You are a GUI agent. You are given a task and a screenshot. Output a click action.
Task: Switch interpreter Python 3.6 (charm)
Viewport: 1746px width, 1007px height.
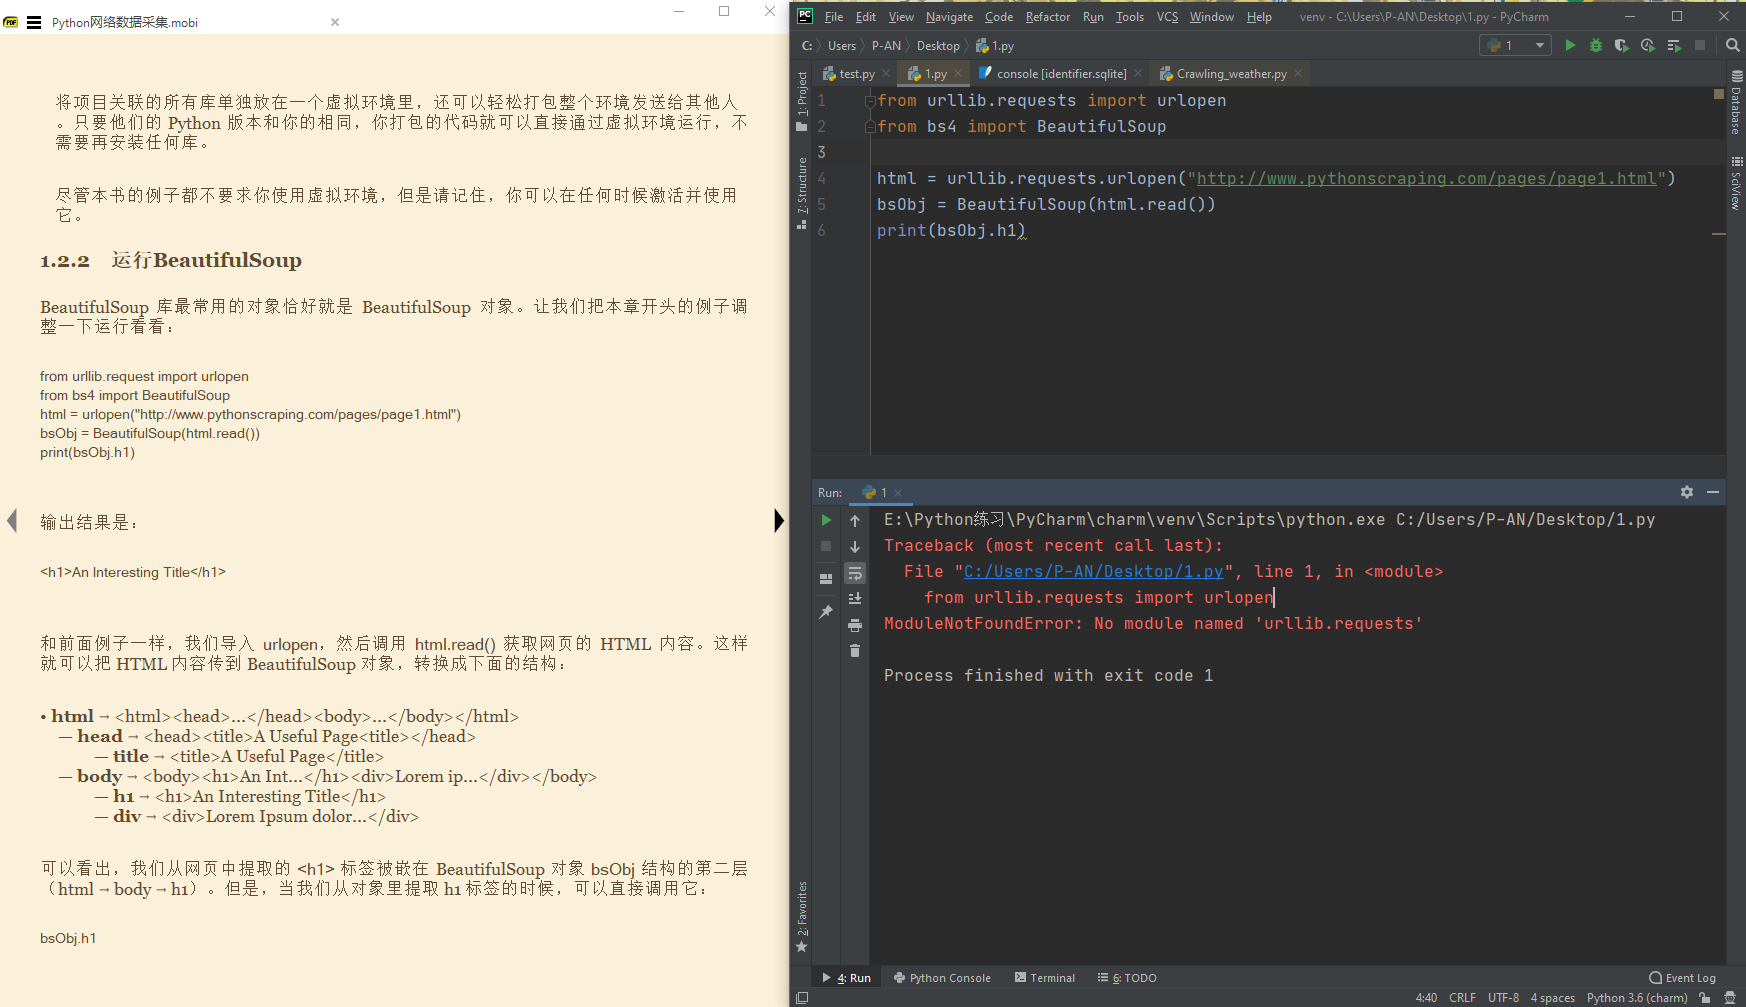[1637, 998]
